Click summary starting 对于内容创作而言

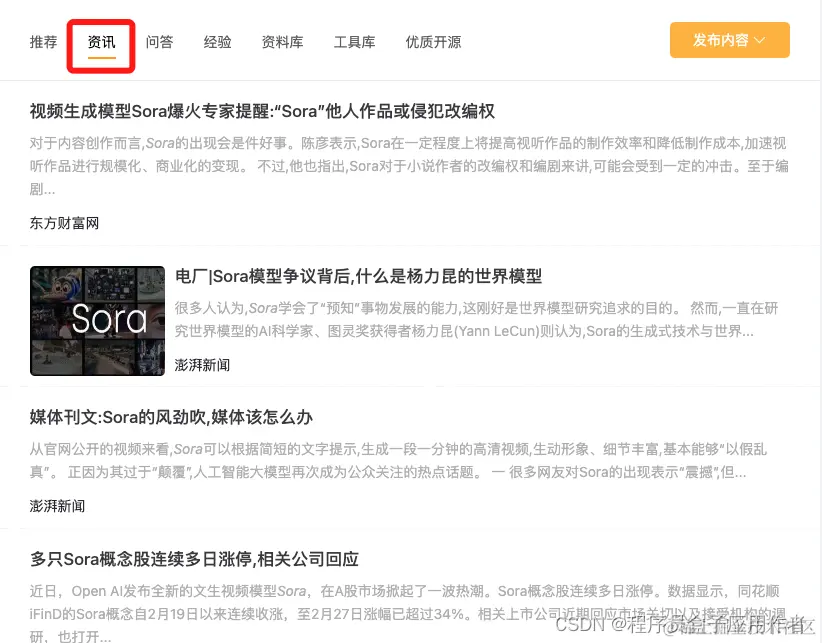pyautogui.click(x=409, y=166)
